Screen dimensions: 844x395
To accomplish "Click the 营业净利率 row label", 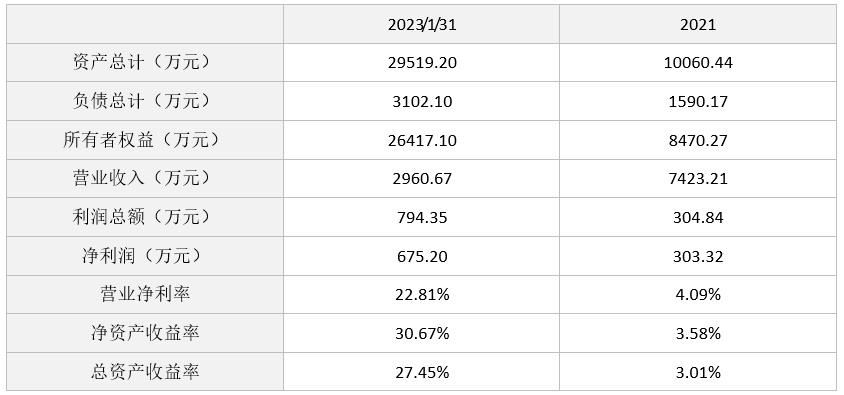I will (x=145, y=294).
